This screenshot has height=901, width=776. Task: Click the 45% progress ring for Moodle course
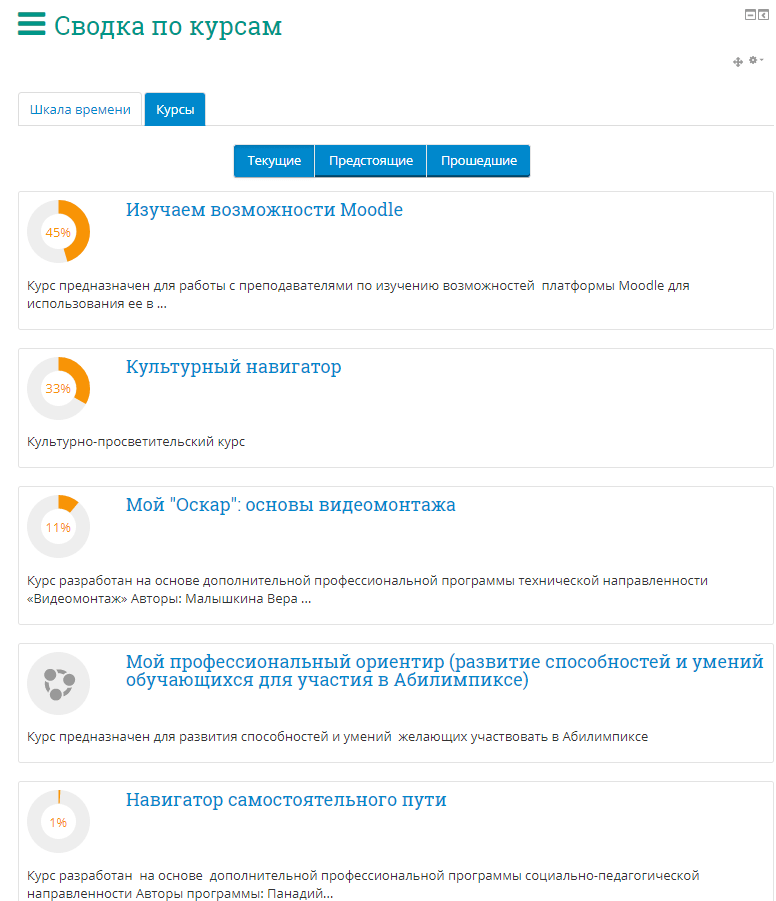pos(58,232)
